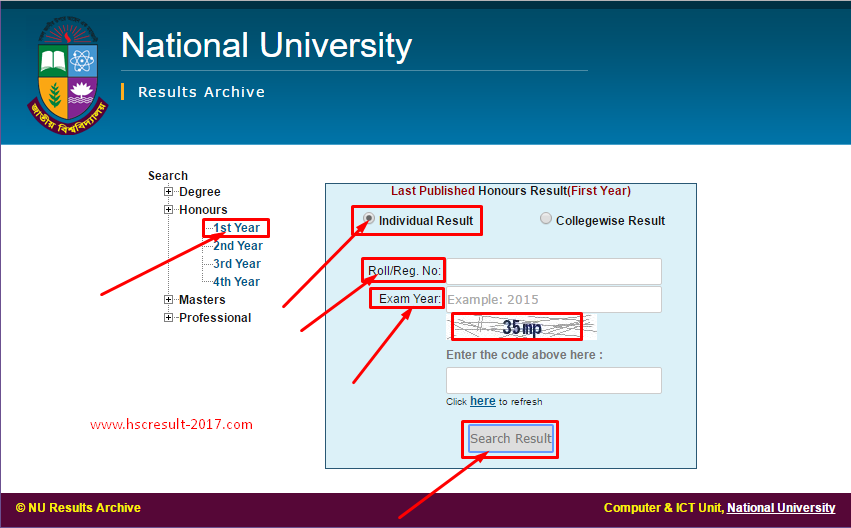Open the Professional category

click(x=215, y=317)
